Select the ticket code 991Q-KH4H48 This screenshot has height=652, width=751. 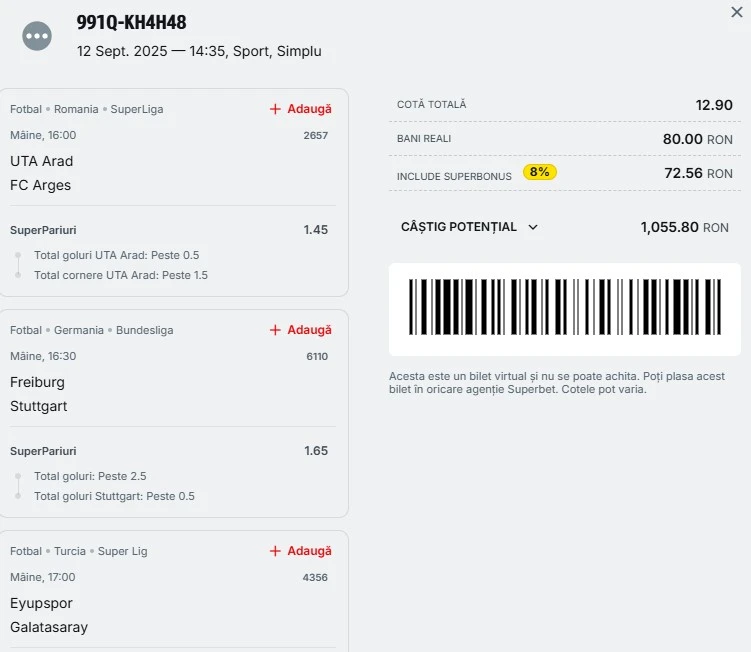(131, 22)
